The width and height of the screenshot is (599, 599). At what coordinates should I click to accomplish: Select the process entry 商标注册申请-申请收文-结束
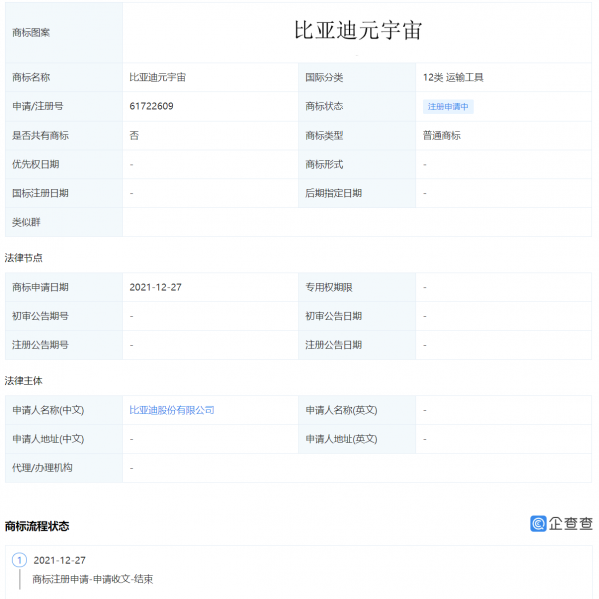[x=93, y=579]
